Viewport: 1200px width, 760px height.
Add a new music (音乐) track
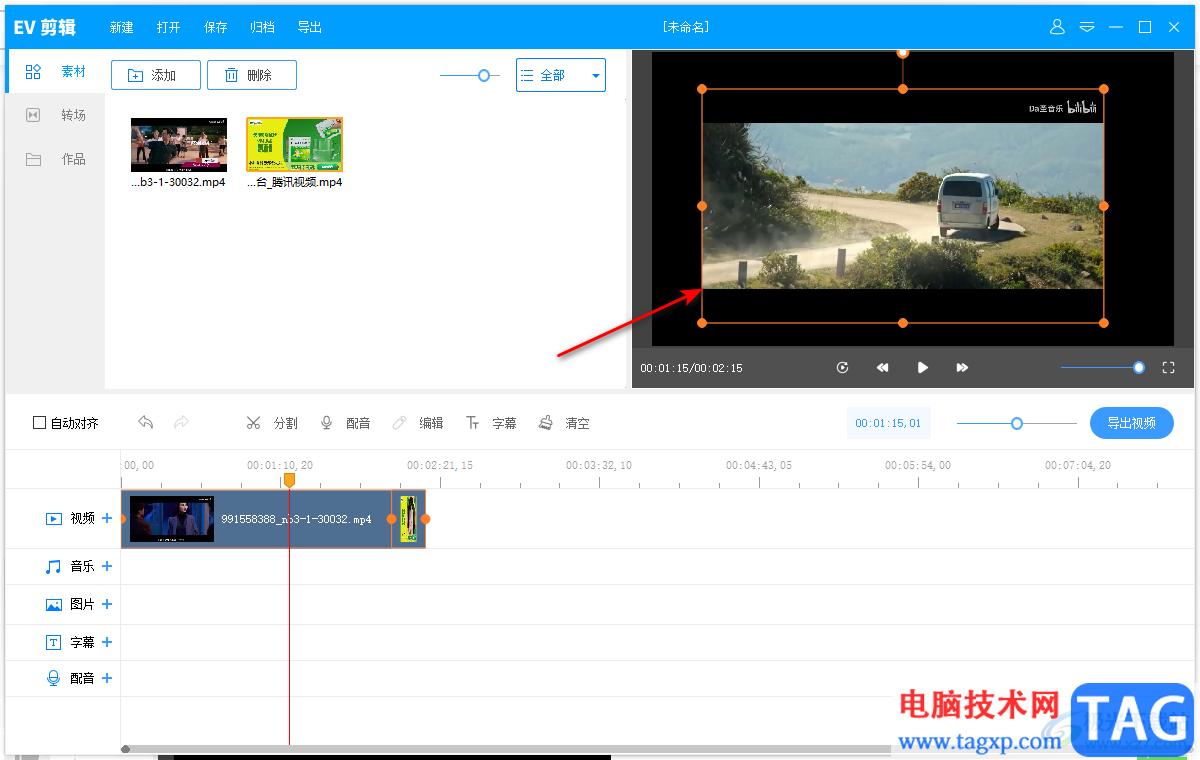107,566
